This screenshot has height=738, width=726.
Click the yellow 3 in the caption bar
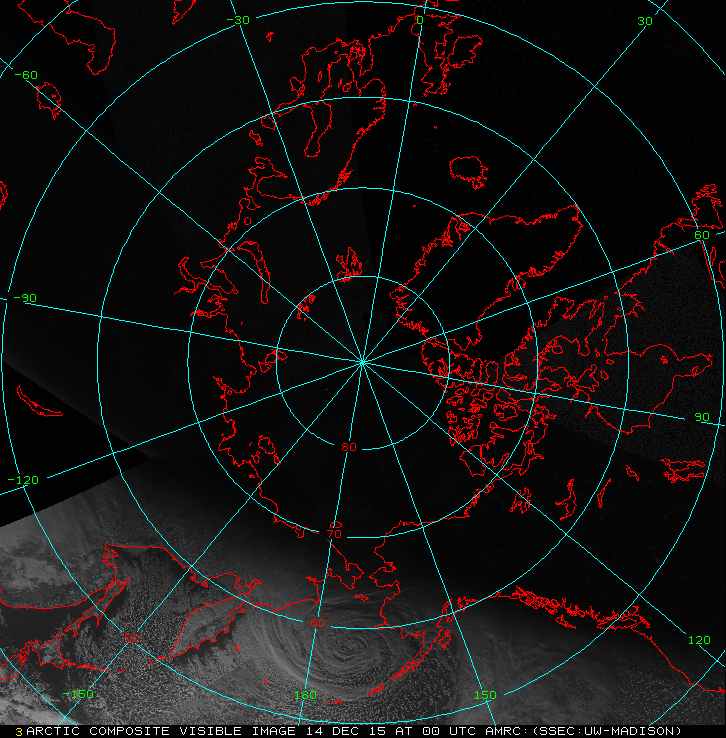tap(19, 732)
